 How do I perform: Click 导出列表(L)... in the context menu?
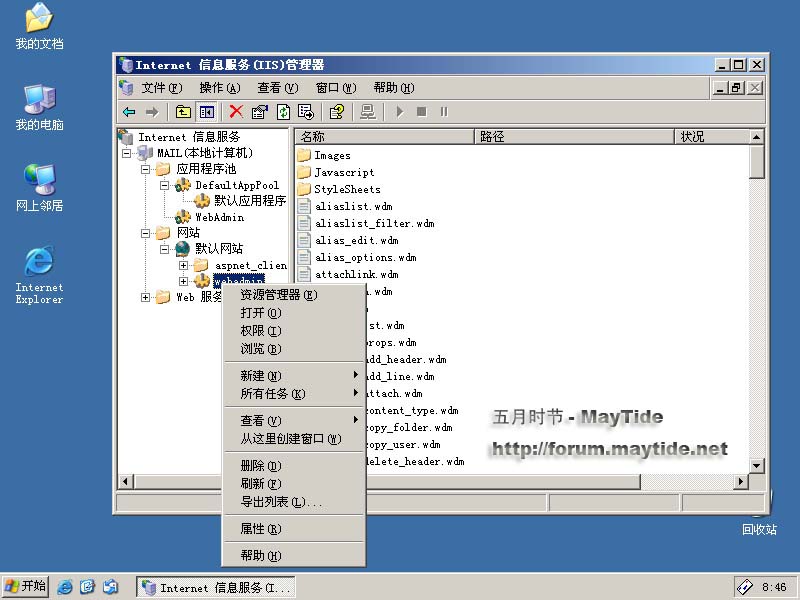[280, 502]
